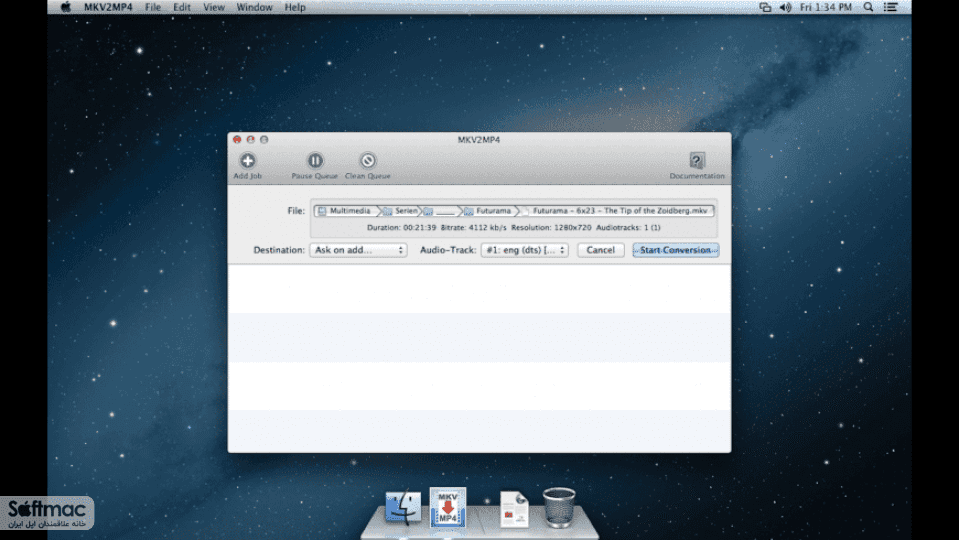Open the Documentation help icon
The height and width of the screenshot is (540, 959).
click(x=697, y=161)
